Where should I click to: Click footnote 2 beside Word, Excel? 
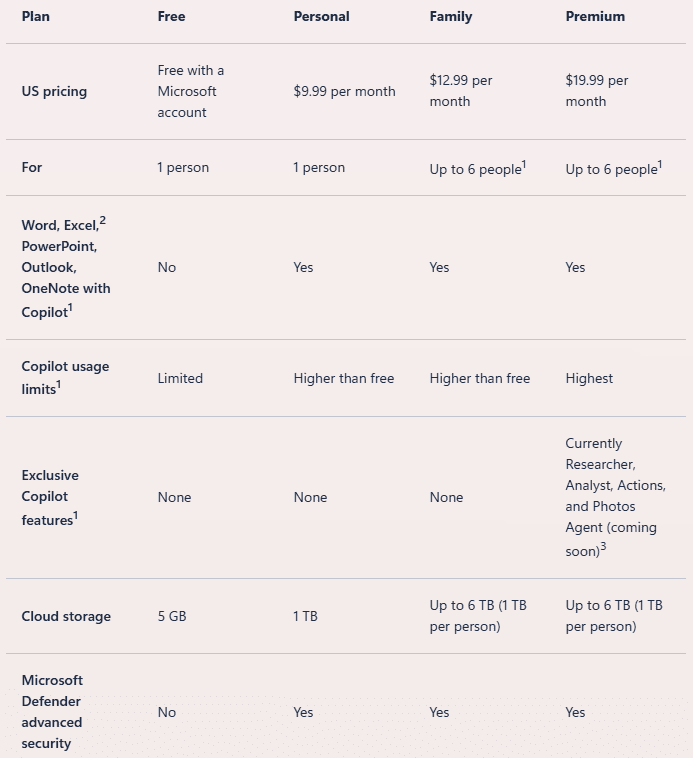(x=103, y=221)
